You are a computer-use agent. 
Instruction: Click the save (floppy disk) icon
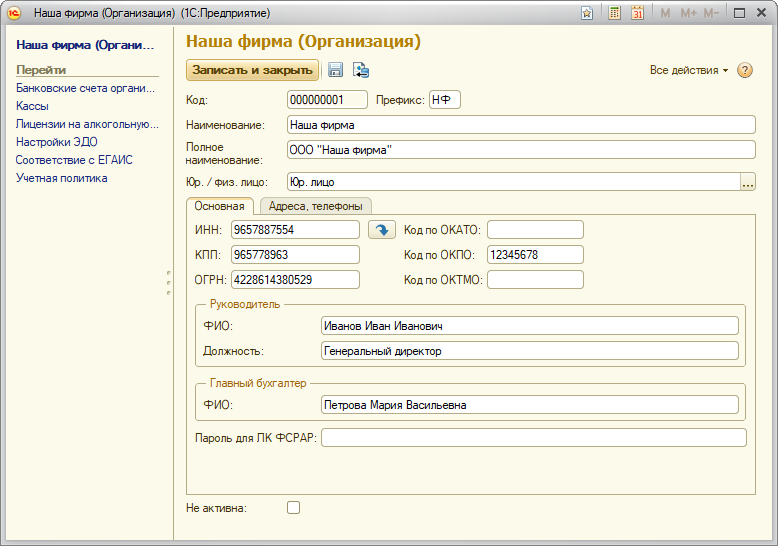pos(336,70)
